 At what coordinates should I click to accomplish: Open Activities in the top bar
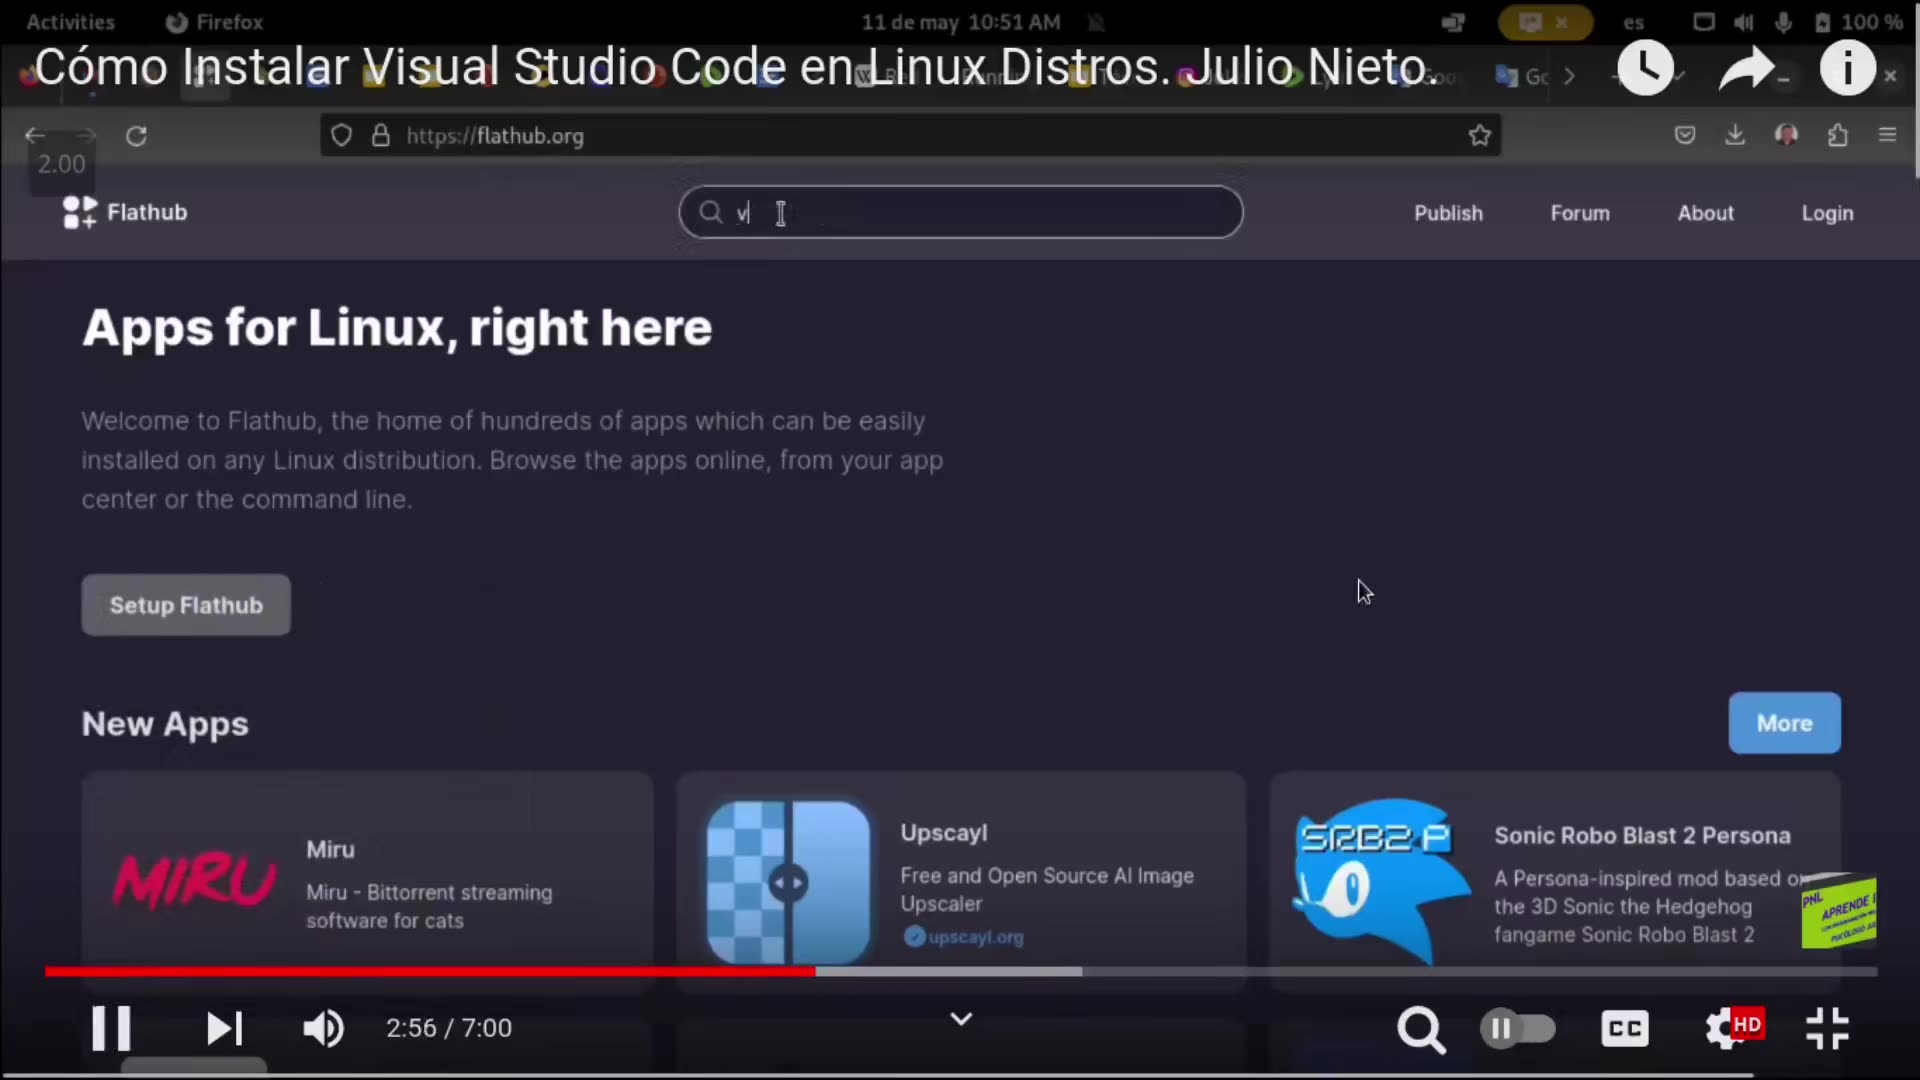pos(69,22)
